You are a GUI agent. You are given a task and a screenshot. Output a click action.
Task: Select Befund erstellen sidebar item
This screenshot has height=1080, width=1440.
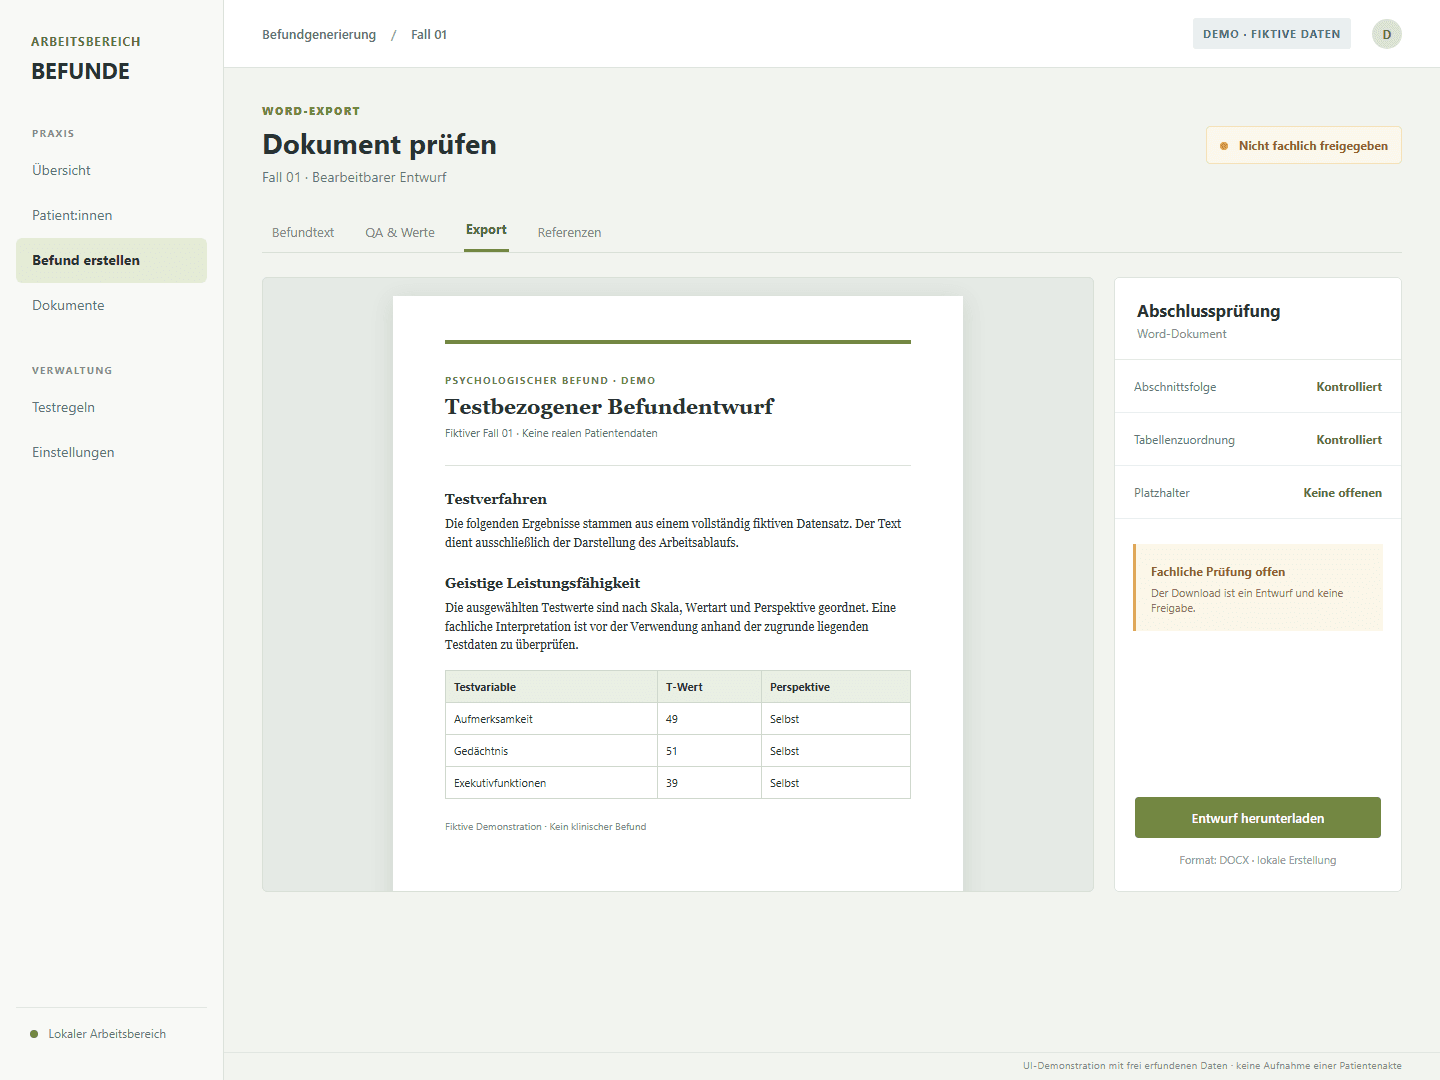tap(111, 260)
